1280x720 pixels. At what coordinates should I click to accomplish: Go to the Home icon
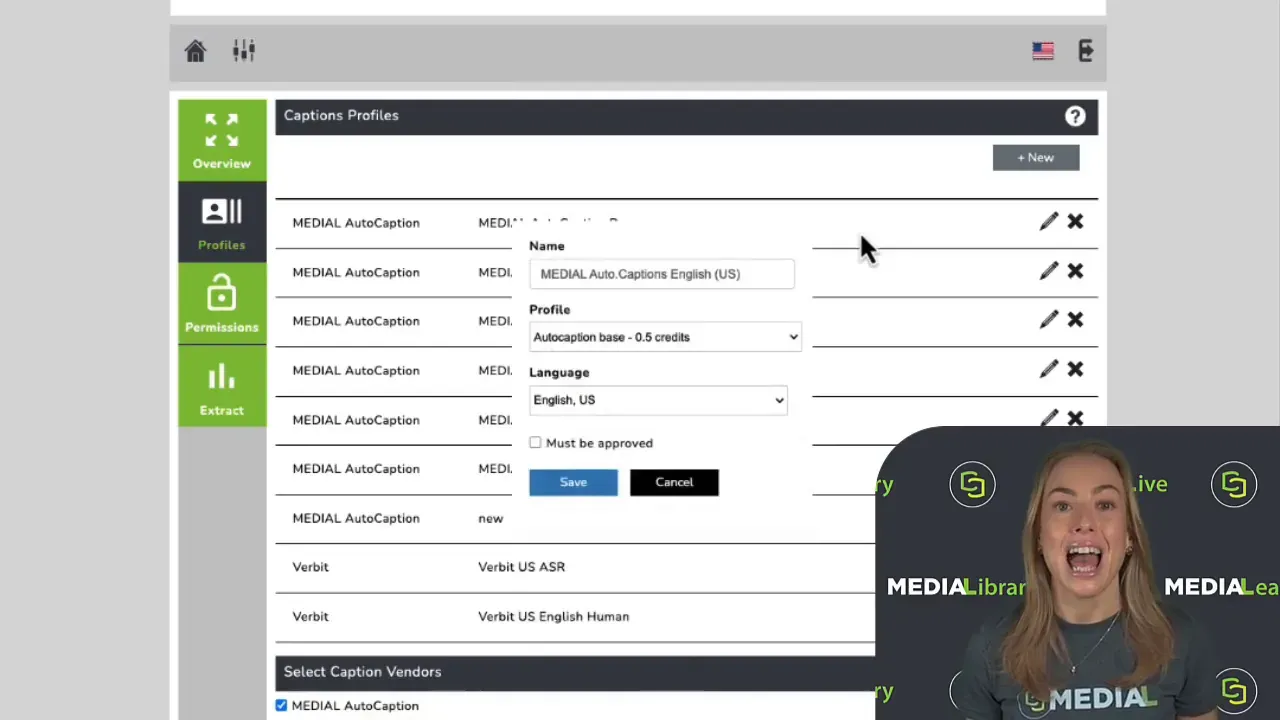tap(195, 51)
